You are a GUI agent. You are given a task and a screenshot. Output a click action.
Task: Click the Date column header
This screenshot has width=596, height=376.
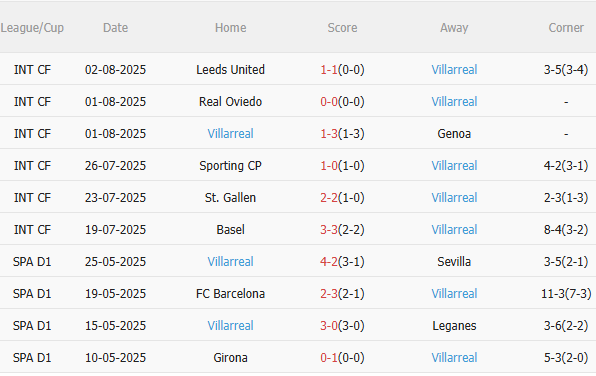pyautogui.click(x=115, y=27)
